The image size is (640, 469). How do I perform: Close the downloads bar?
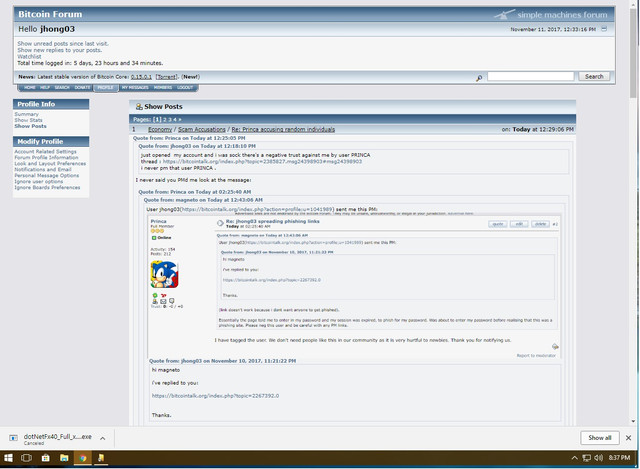(x=629, y=438)
